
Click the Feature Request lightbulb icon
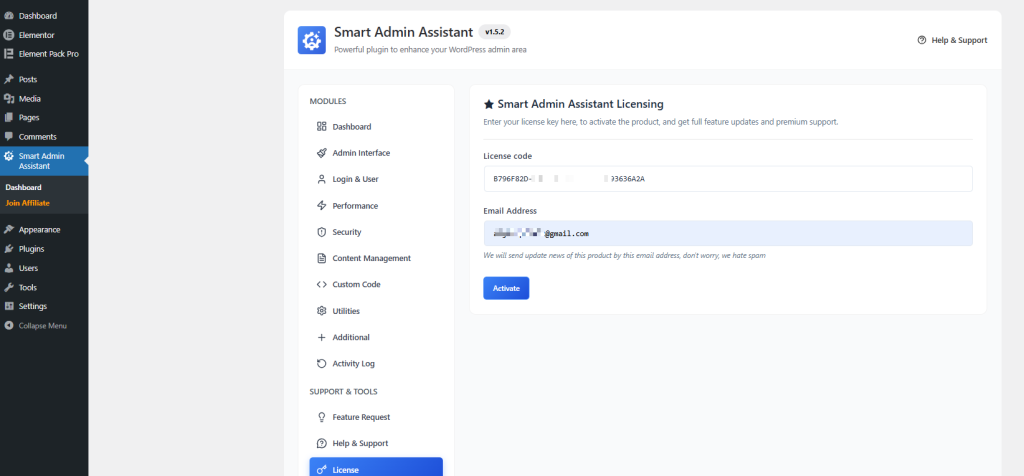pyautogui.click(x=321, y=417)
